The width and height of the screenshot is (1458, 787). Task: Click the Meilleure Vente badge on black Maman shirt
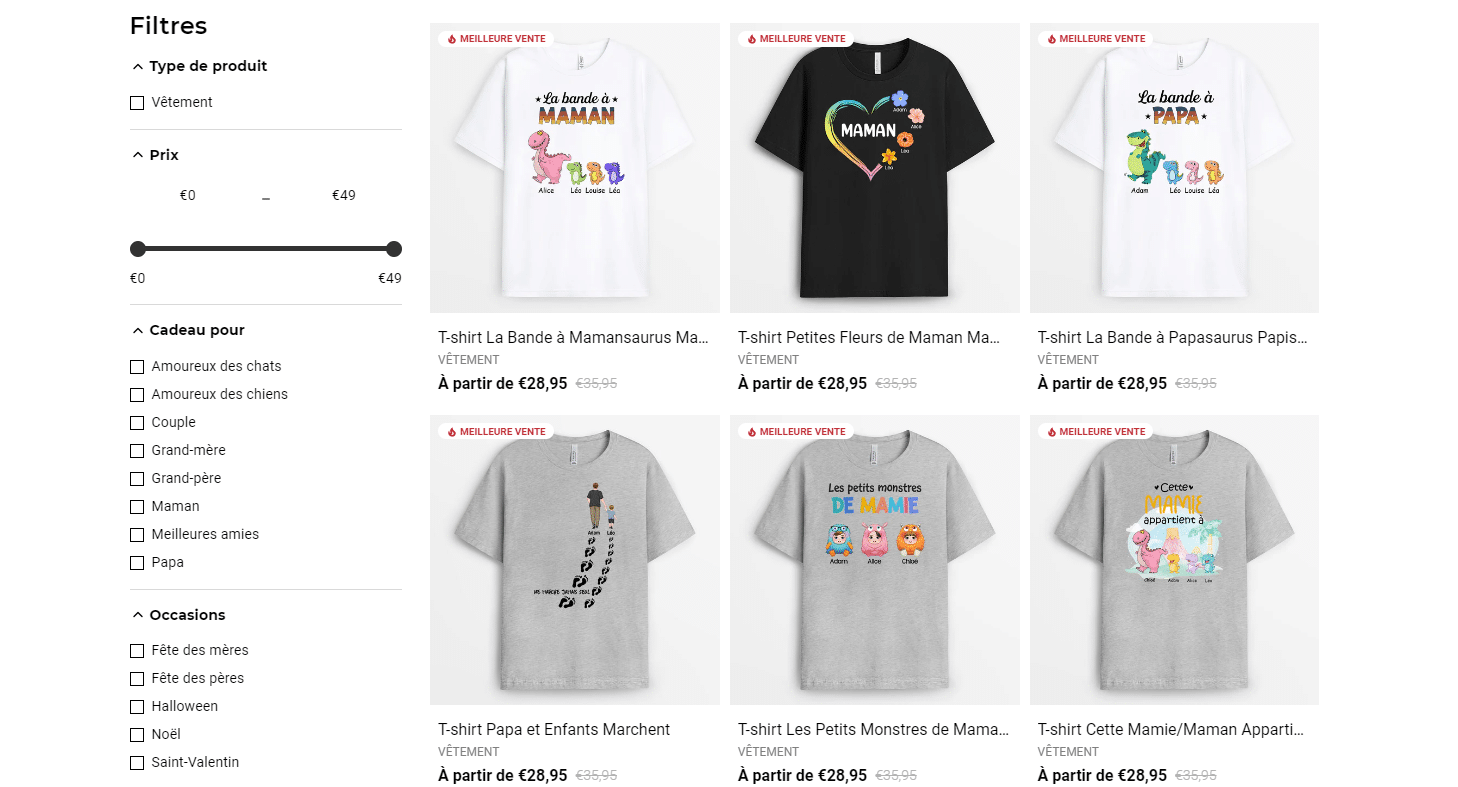pos(796,39)
